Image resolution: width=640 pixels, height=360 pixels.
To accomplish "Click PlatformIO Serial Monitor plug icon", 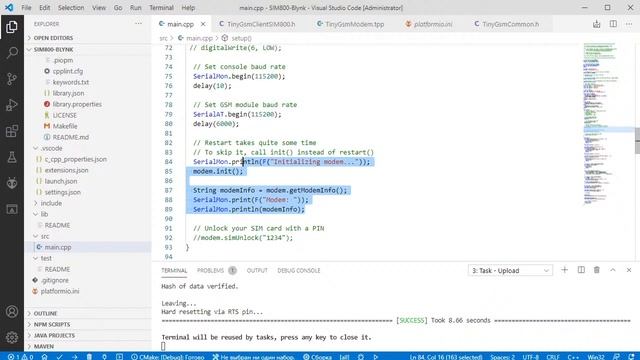I will [104, 357].
